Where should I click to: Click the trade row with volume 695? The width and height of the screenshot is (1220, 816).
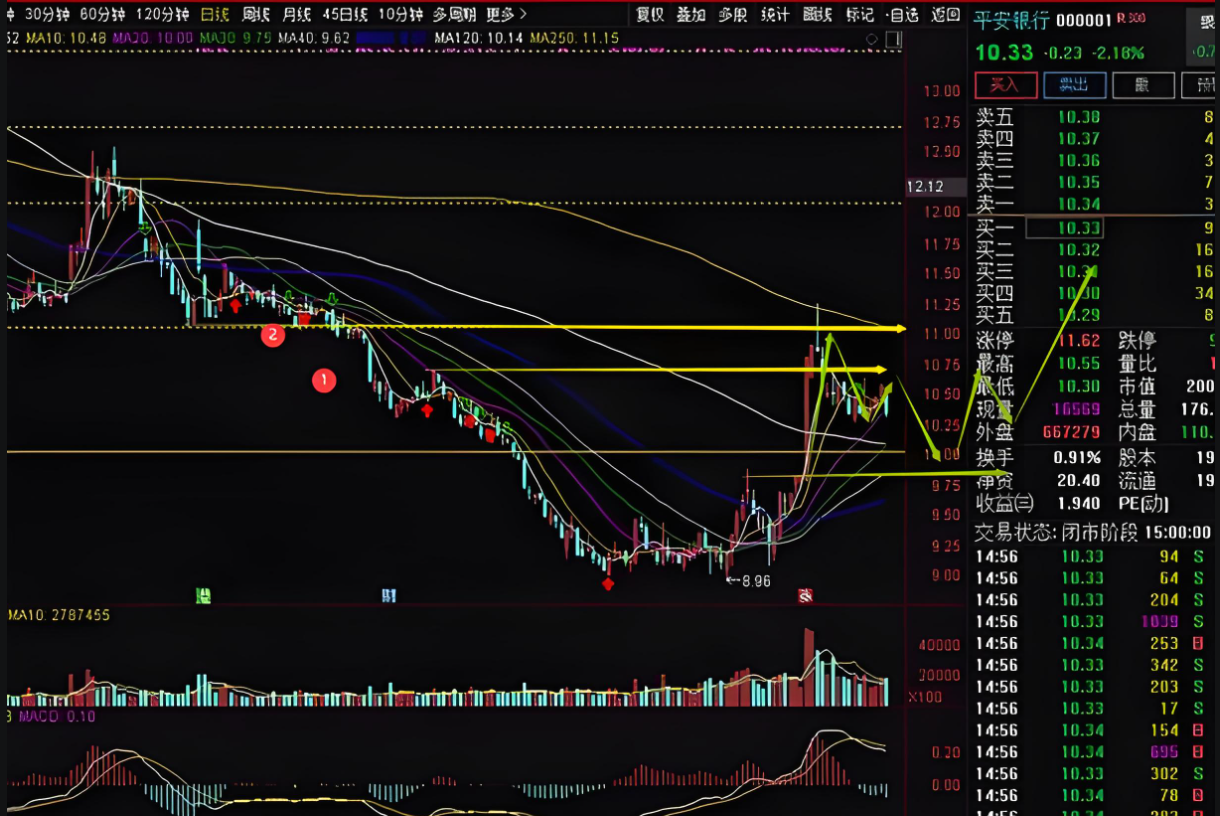point(1094,751)
